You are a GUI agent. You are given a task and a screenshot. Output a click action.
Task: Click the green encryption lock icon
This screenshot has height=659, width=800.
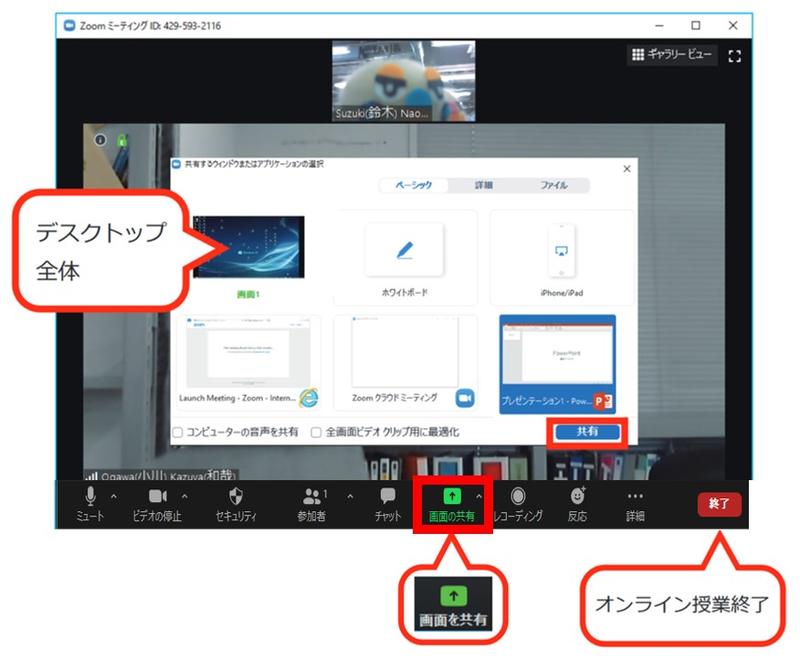(122, 140)
